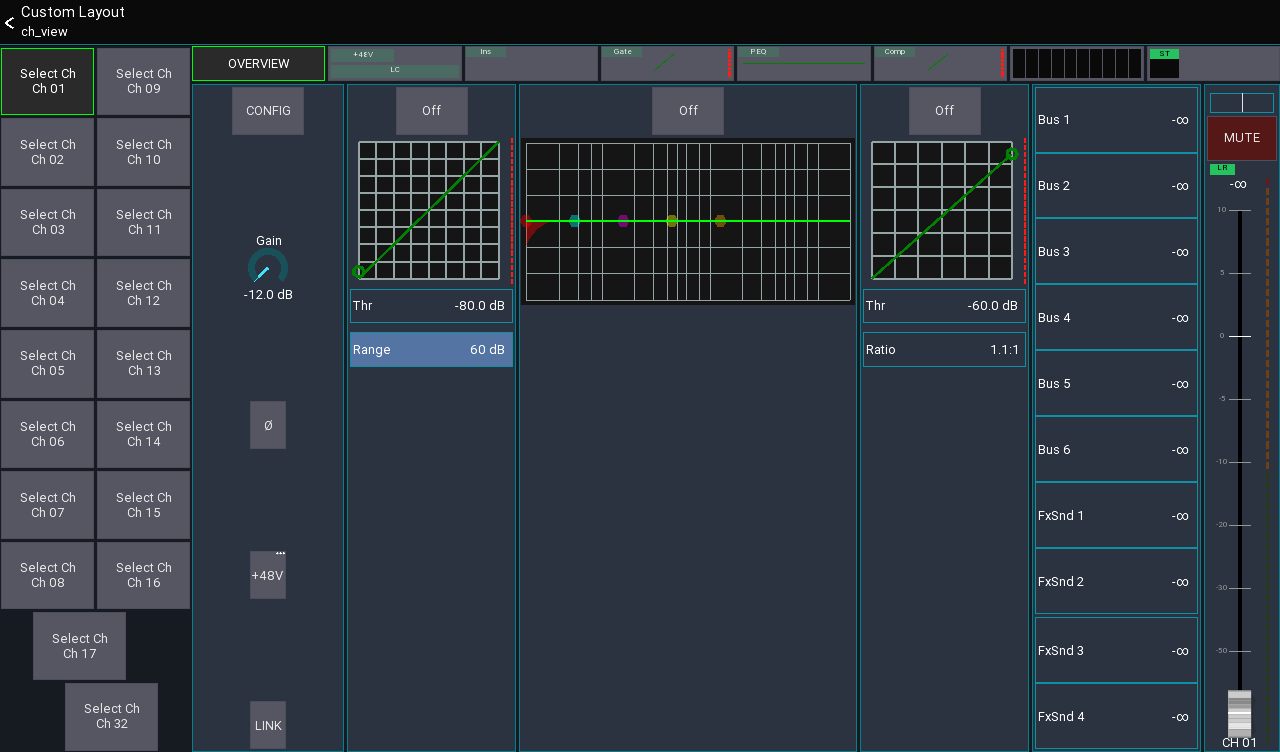Viewport: 1280px width, 752px height.
Task: Select the green EQ band handle
Action: [671, 221]
